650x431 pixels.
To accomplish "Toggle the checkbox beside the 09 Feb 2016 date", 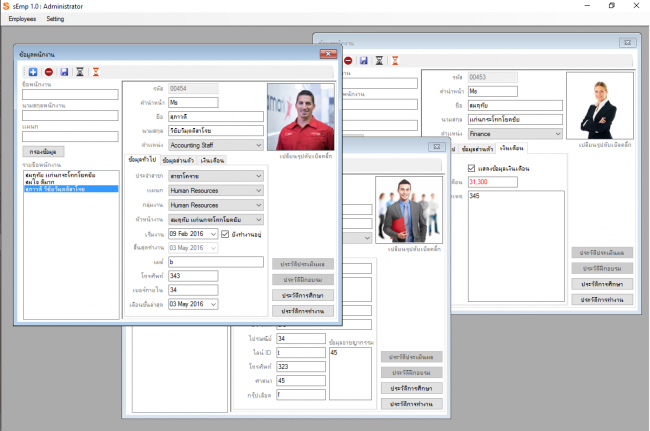I will 225,234.
